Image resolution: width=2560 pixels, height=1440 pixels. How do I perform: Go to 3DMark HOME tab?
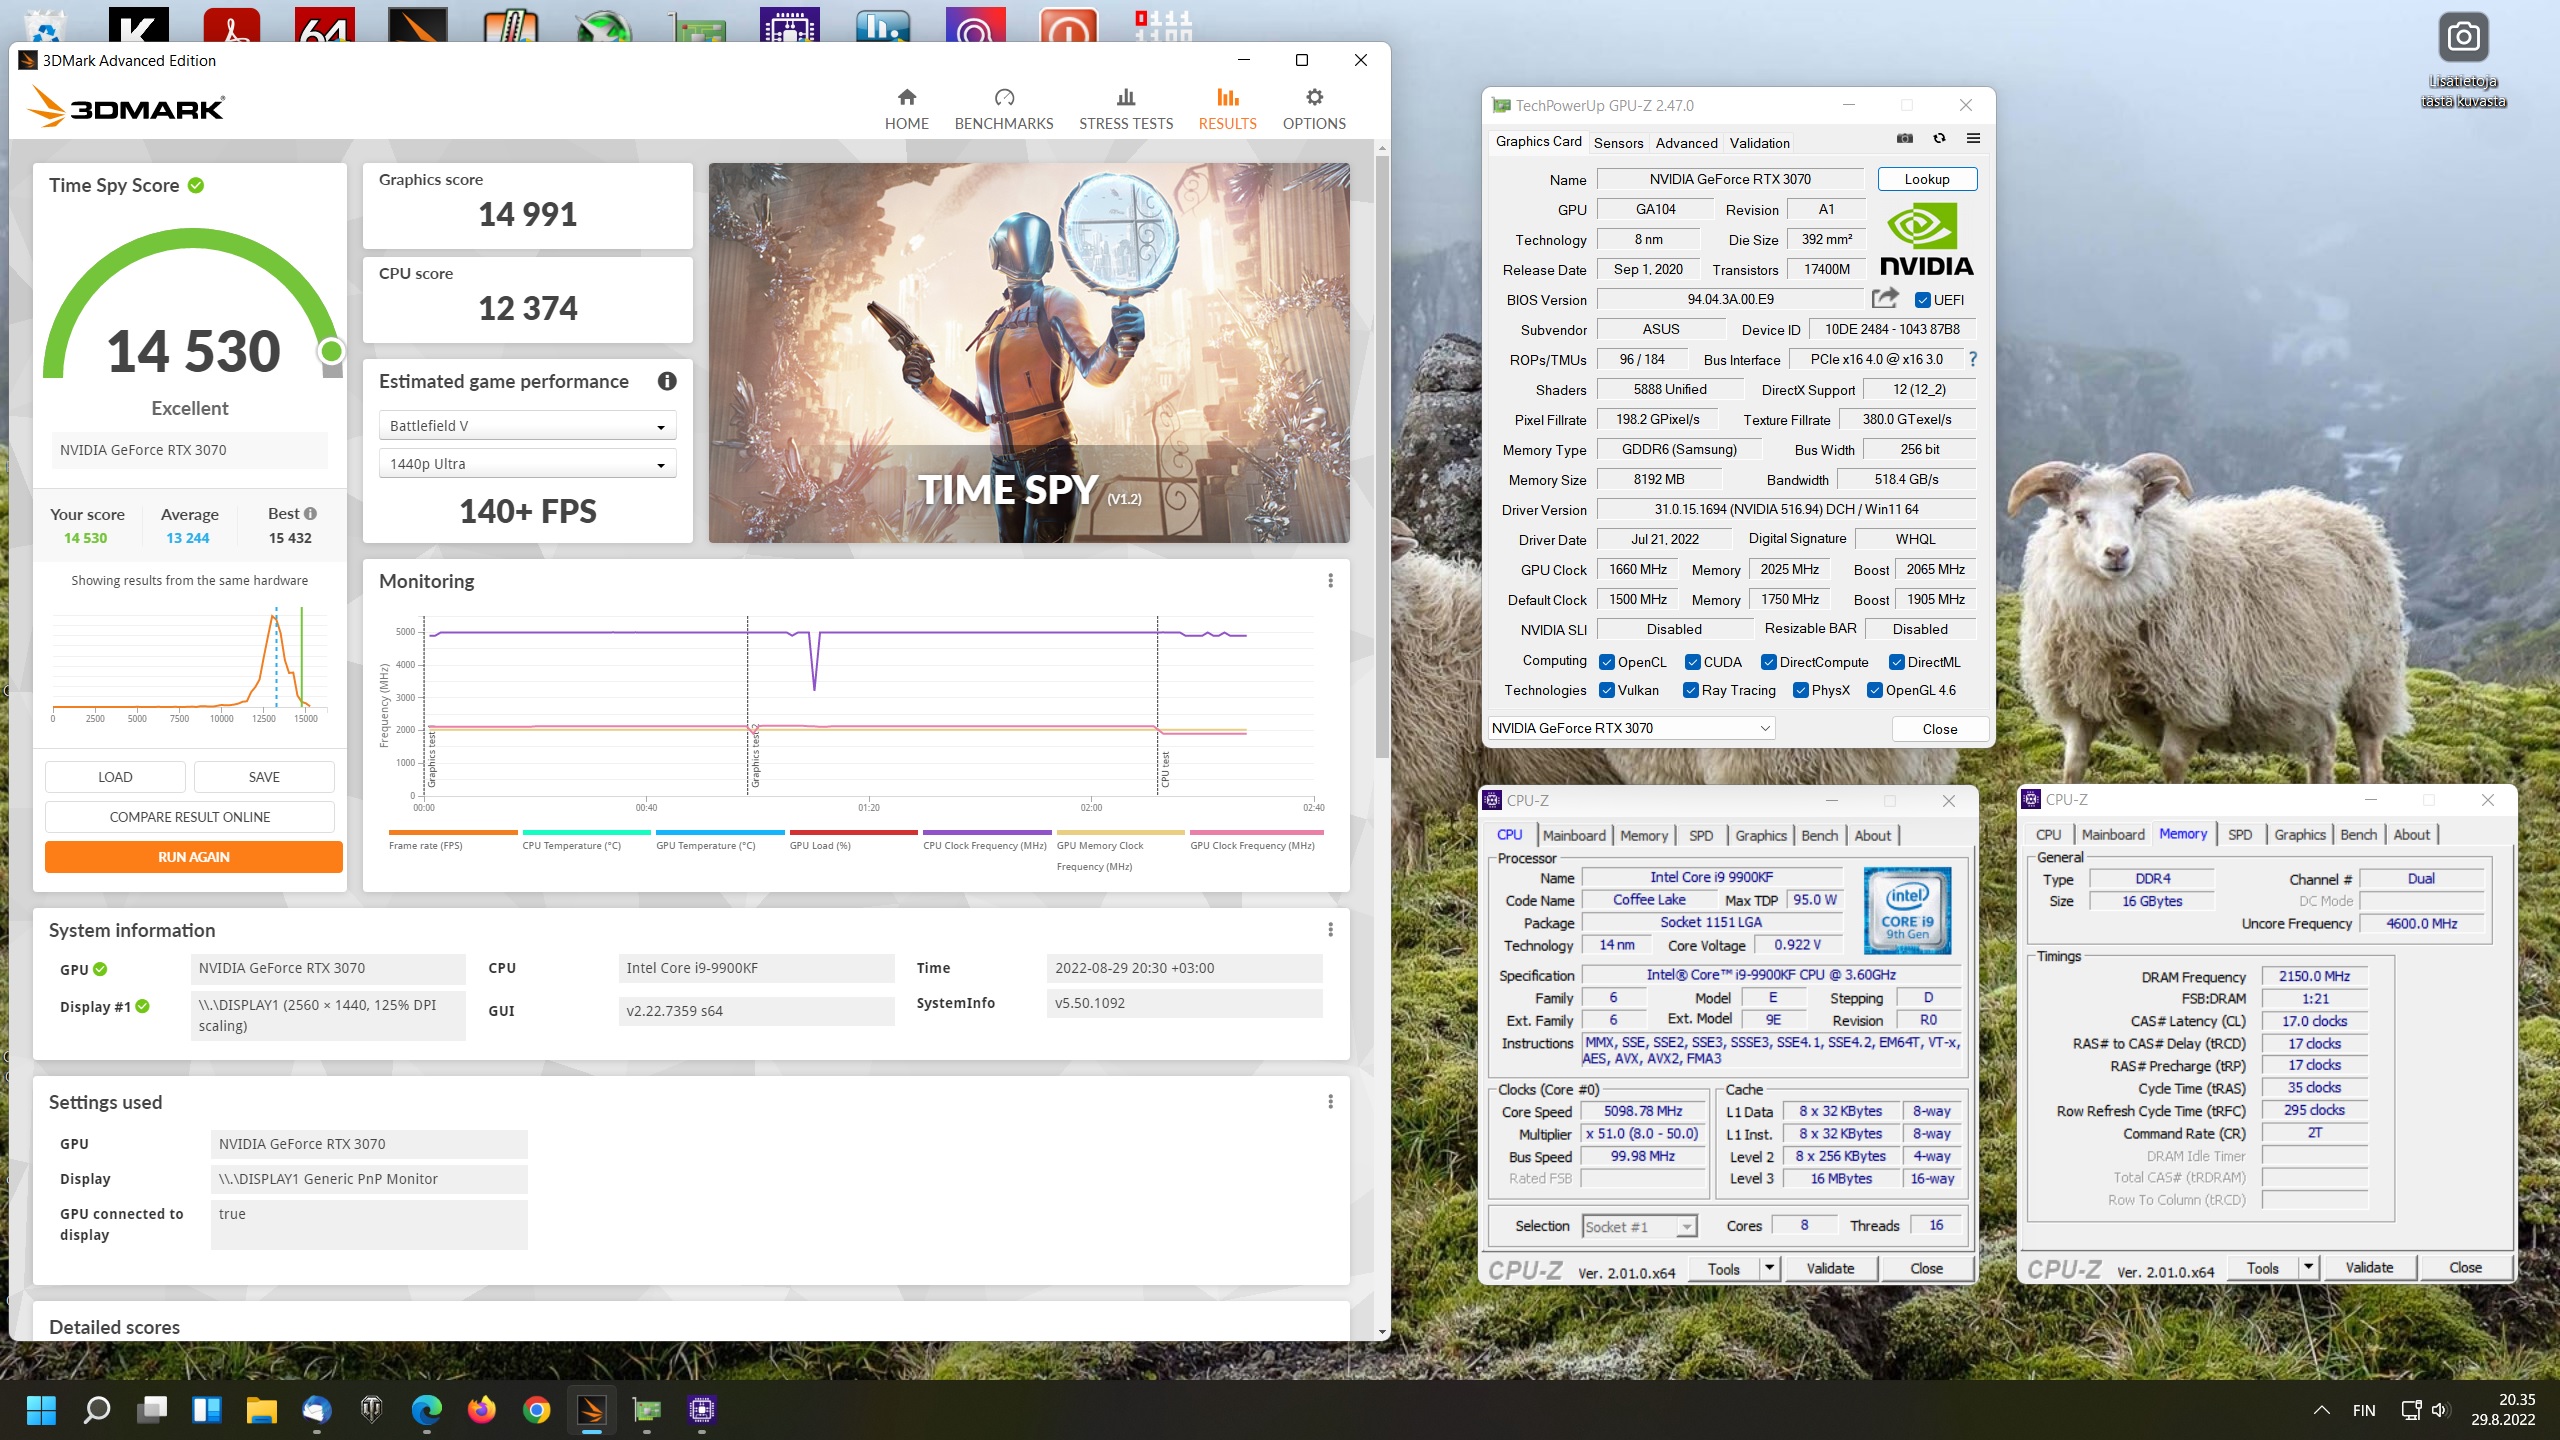coord(906,109)
